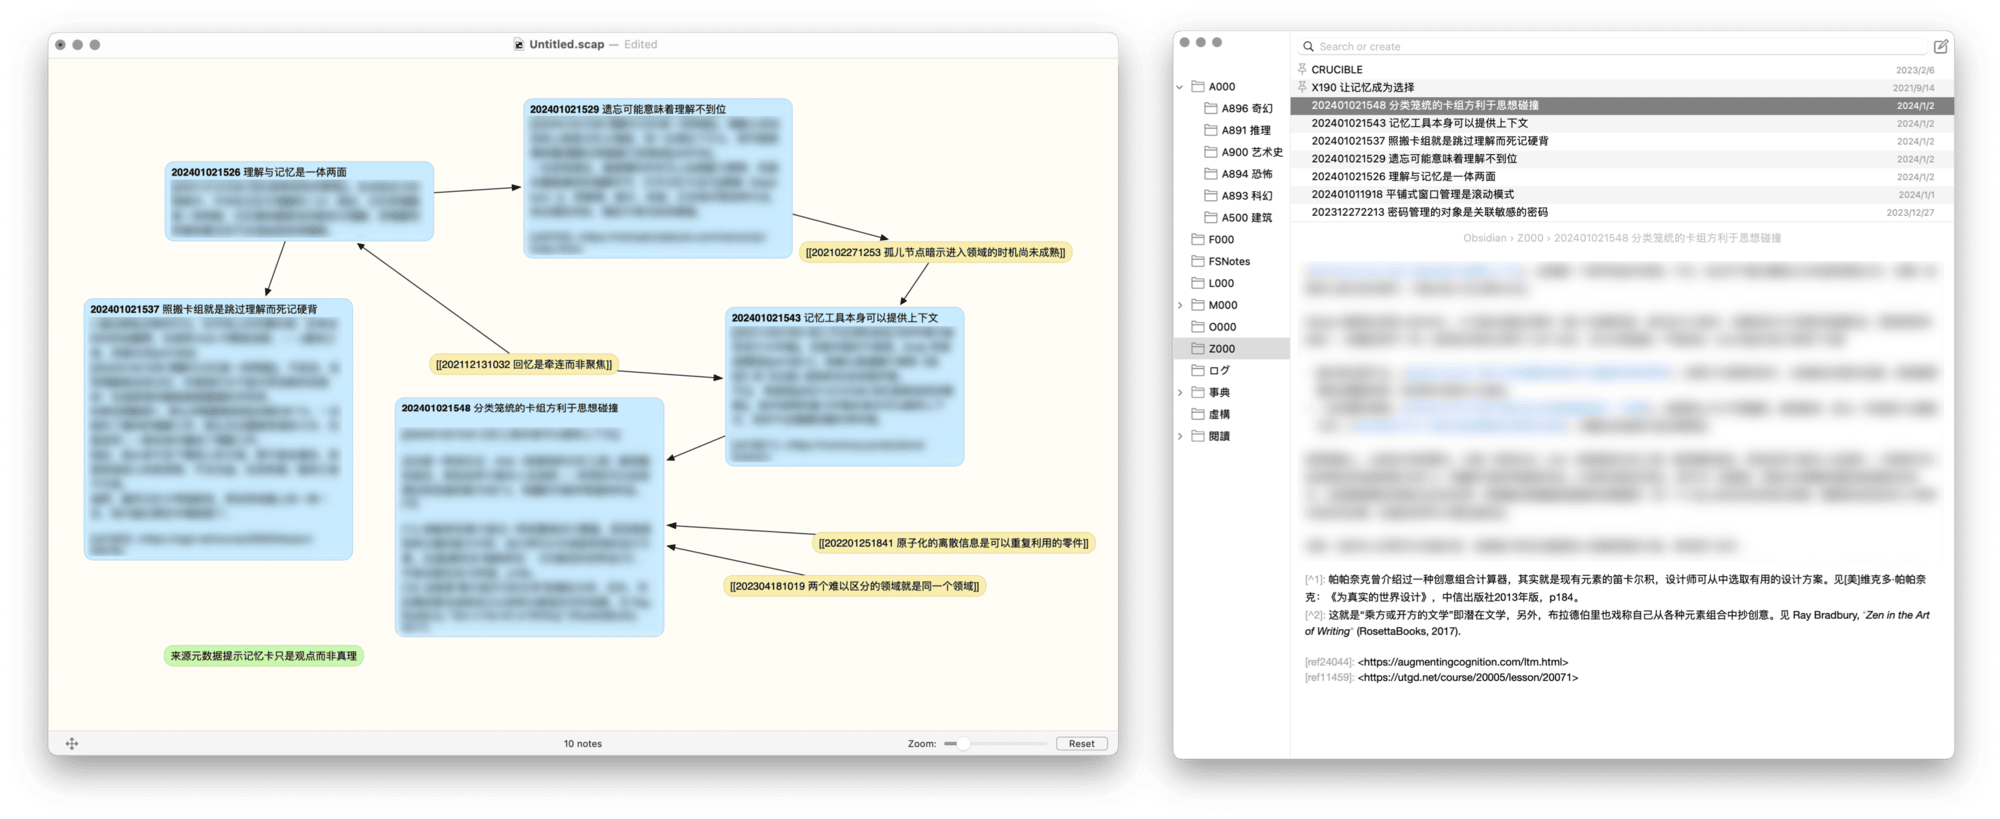Select Scapple note 202401021526 理解与记忆是一体两面
The width and height of the screenshot is (2000, 819).
299,201
